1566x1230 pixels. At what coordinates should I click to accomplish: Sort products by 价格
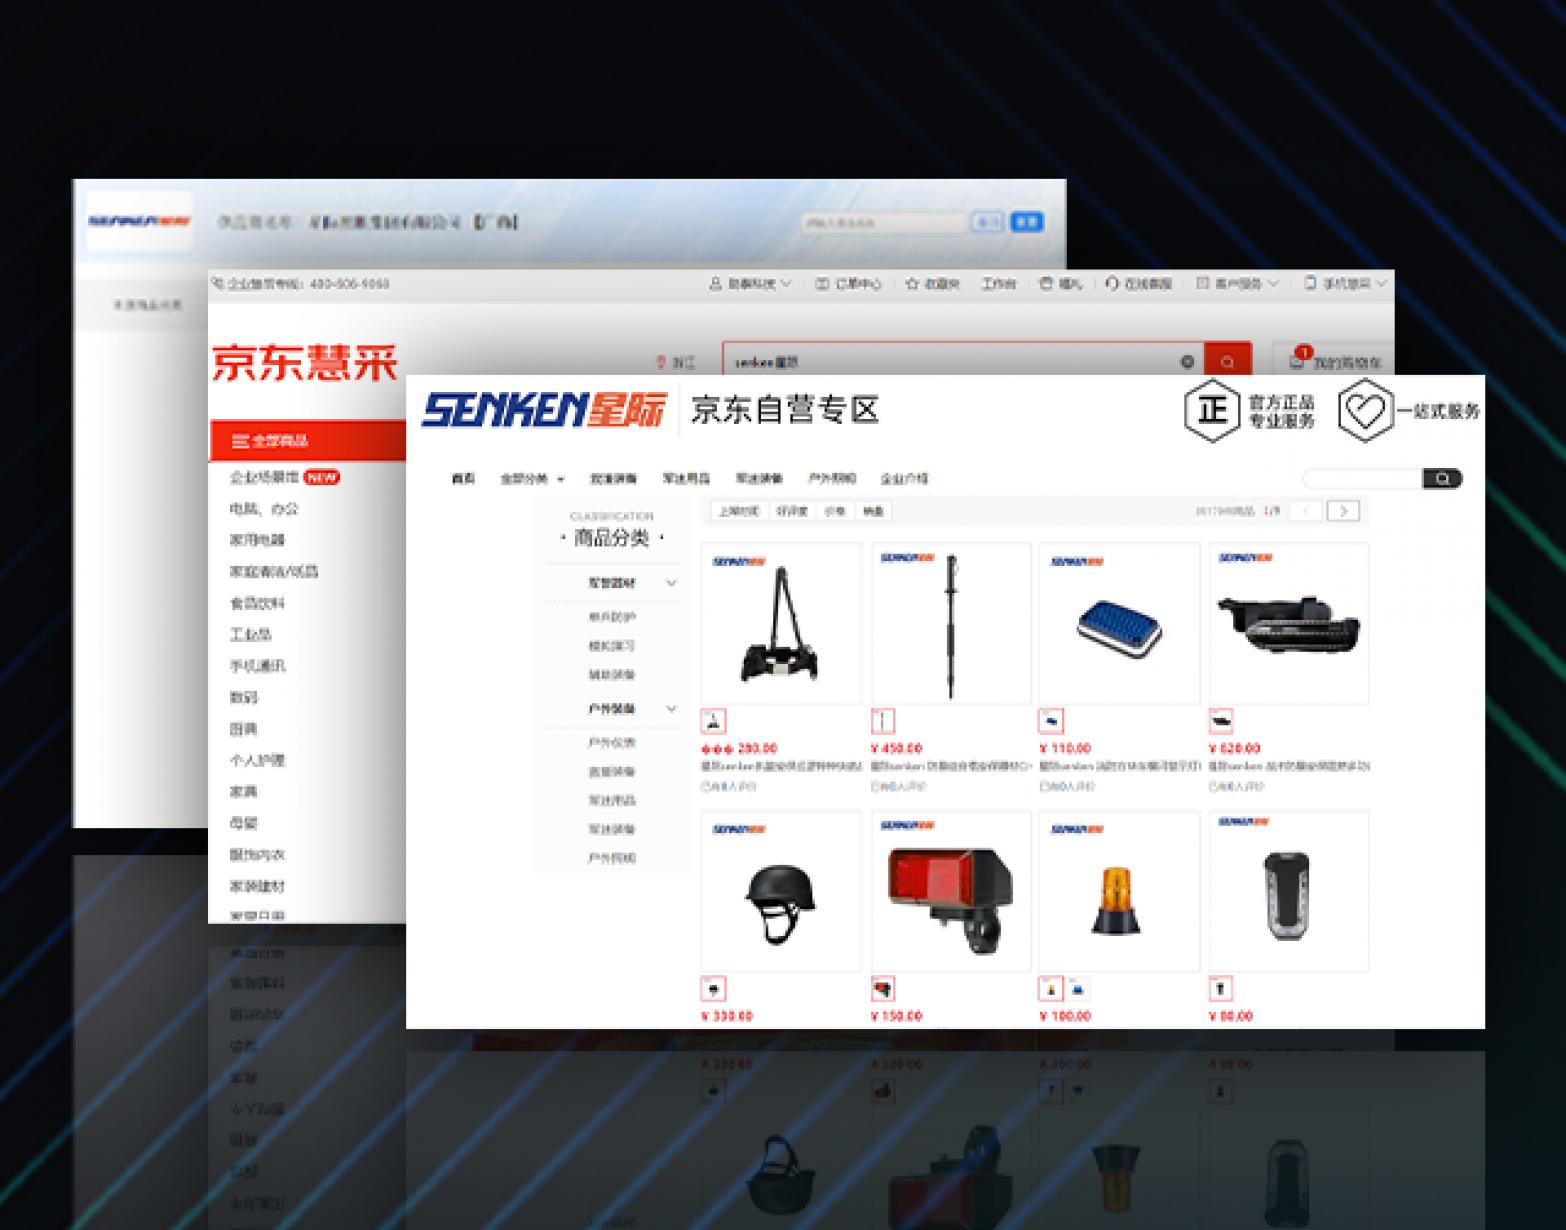point(834,511)
